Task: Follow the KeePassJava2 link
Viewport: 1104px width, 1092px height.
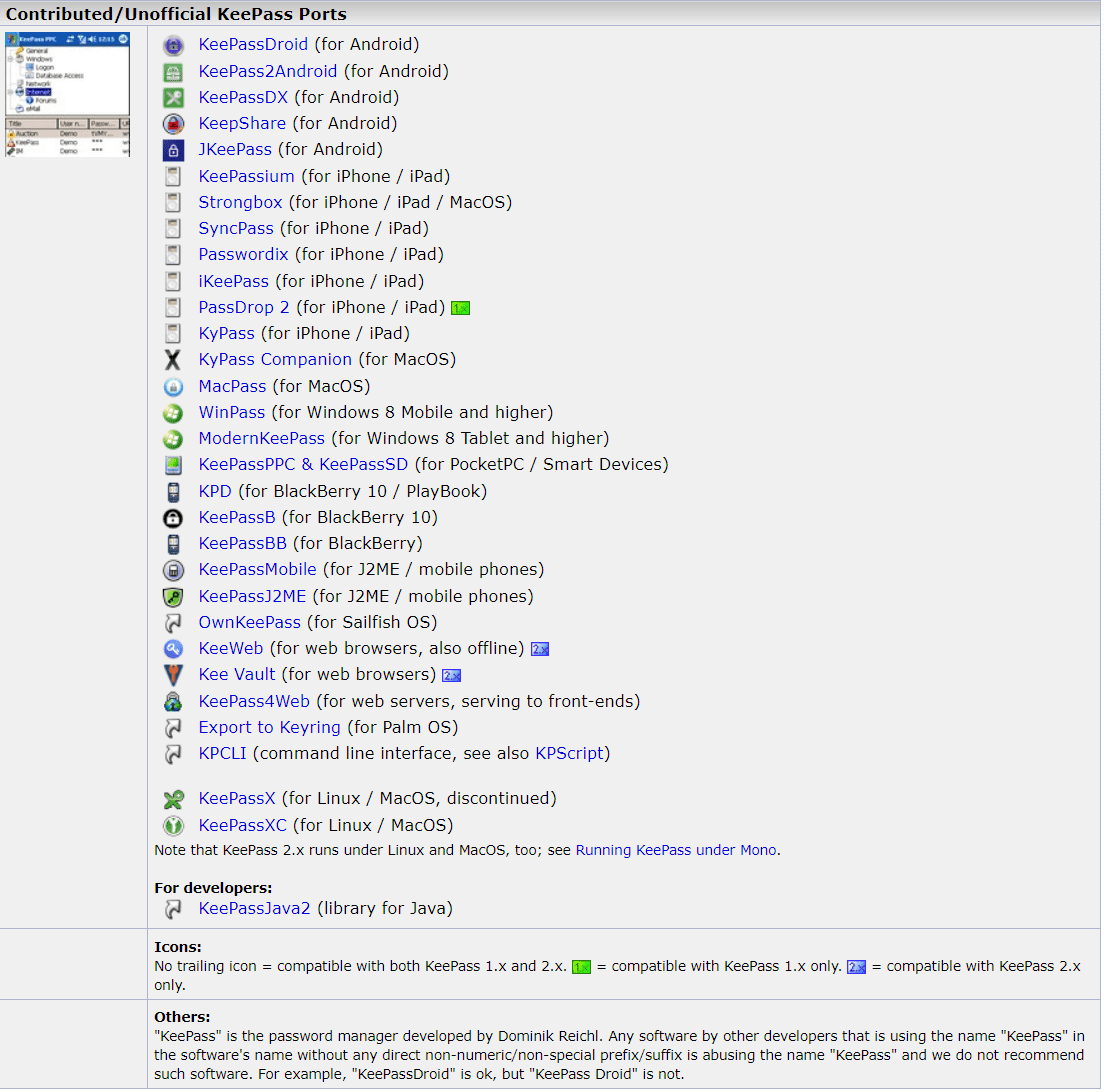Action: [254, 908]
